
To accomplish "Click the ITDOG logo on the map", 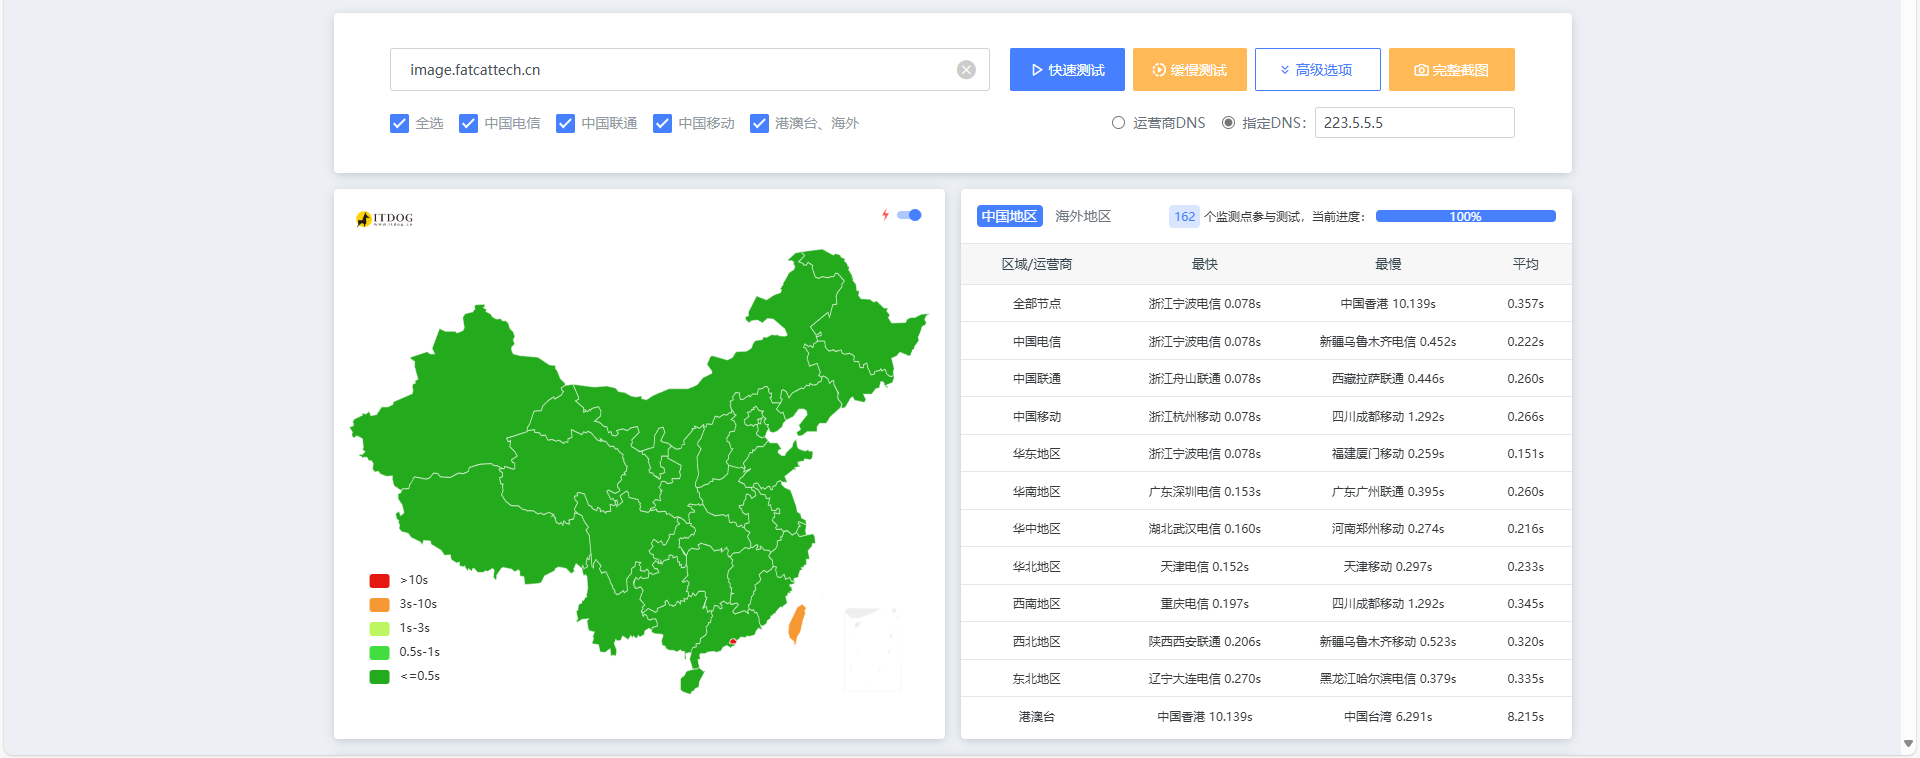I will [385, 219].
